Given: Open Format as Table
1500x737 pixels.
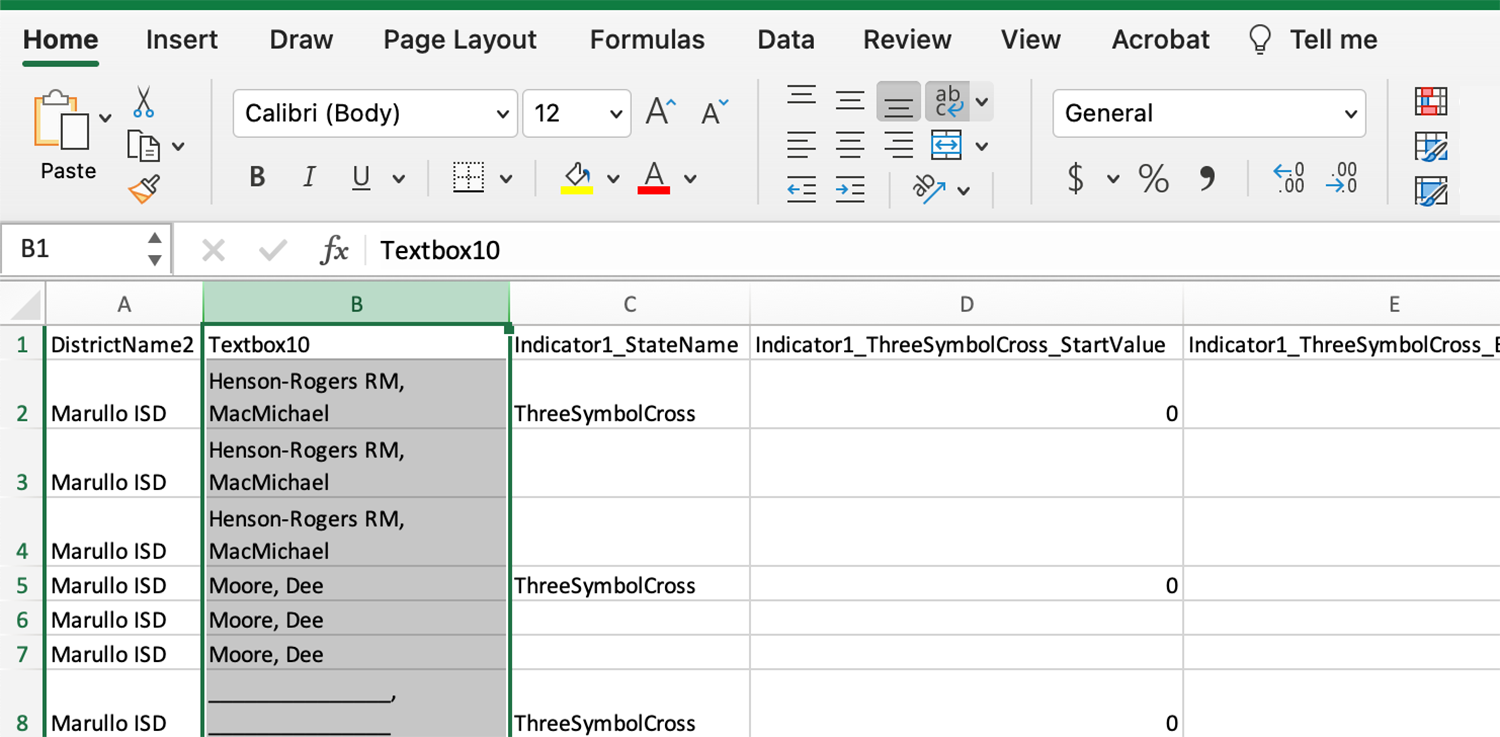Looking at the screenshot, I should pyautogui.click(x=1431, y=146).
